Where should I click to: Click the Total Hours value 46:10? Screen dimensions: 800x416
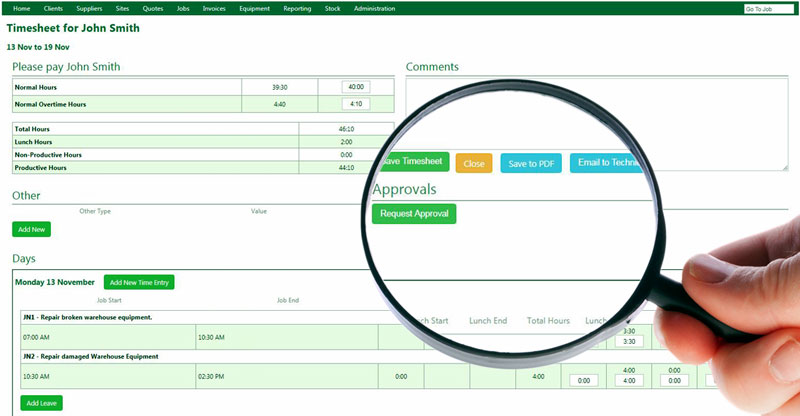coord(346,129)
